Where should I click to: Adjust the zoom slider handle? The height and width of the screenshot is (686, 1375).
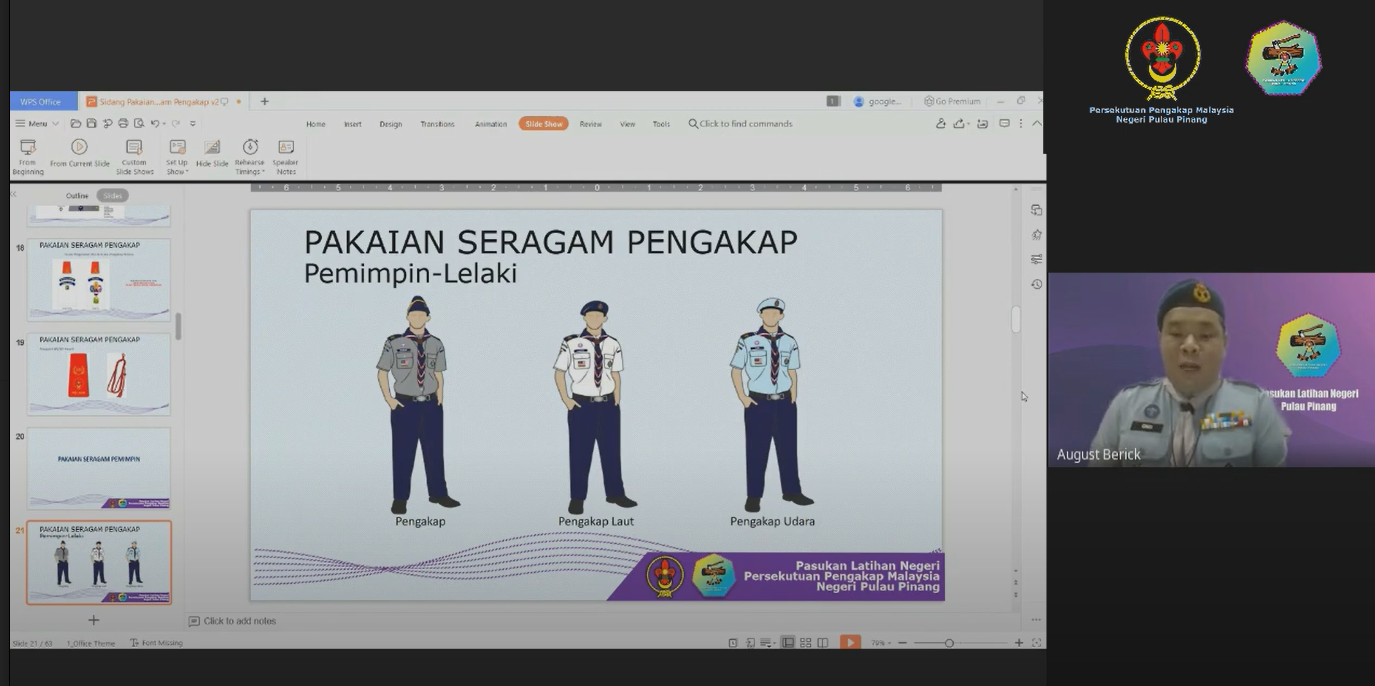[x=949, y=643]
